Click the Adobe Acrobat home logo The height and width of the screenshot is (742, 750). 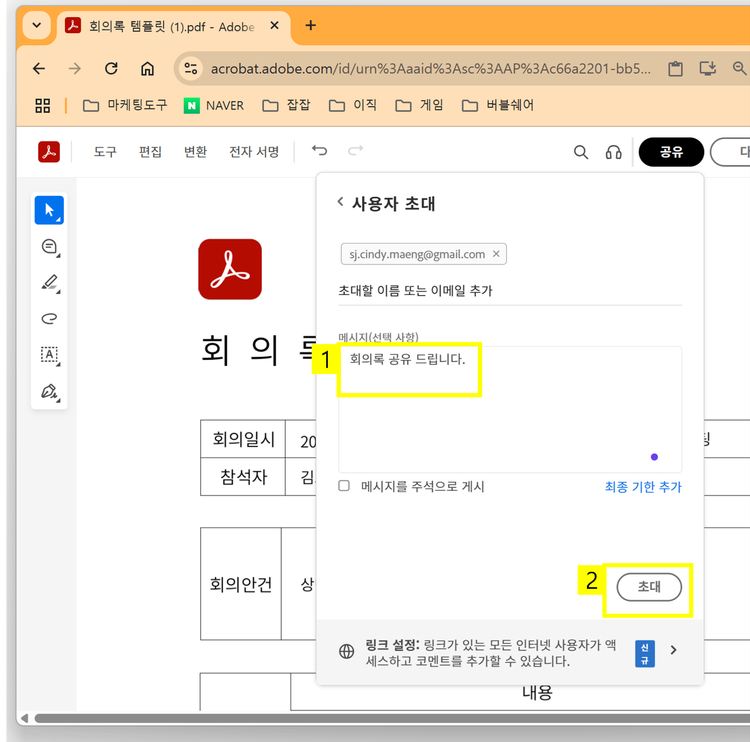point(49,152)
